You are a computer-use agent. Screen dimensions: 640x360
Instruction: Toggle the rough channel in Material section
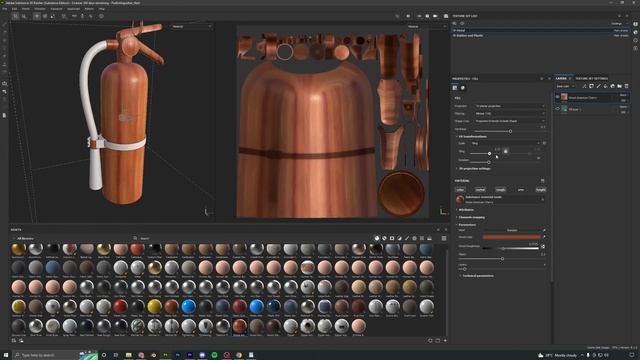pyautogui.click(x=500, y=189)
